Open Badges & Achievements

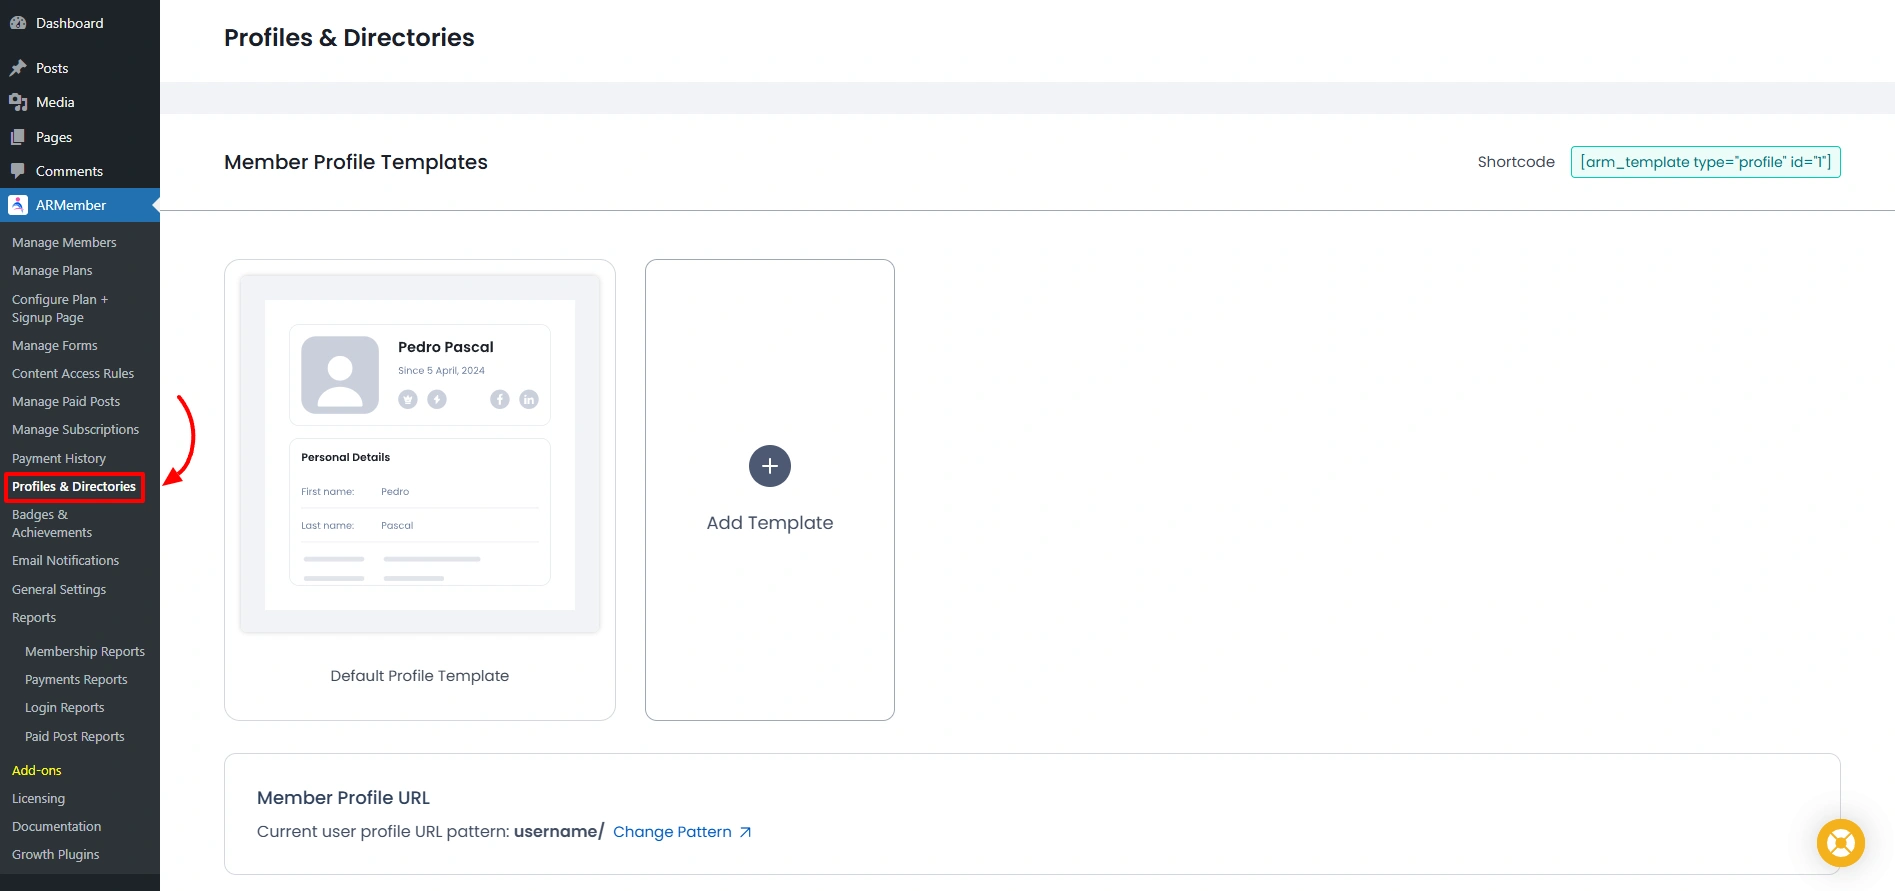click(52, 523)
